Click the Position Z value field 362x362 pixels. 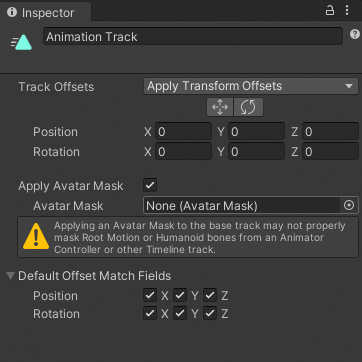click(330, 132)
